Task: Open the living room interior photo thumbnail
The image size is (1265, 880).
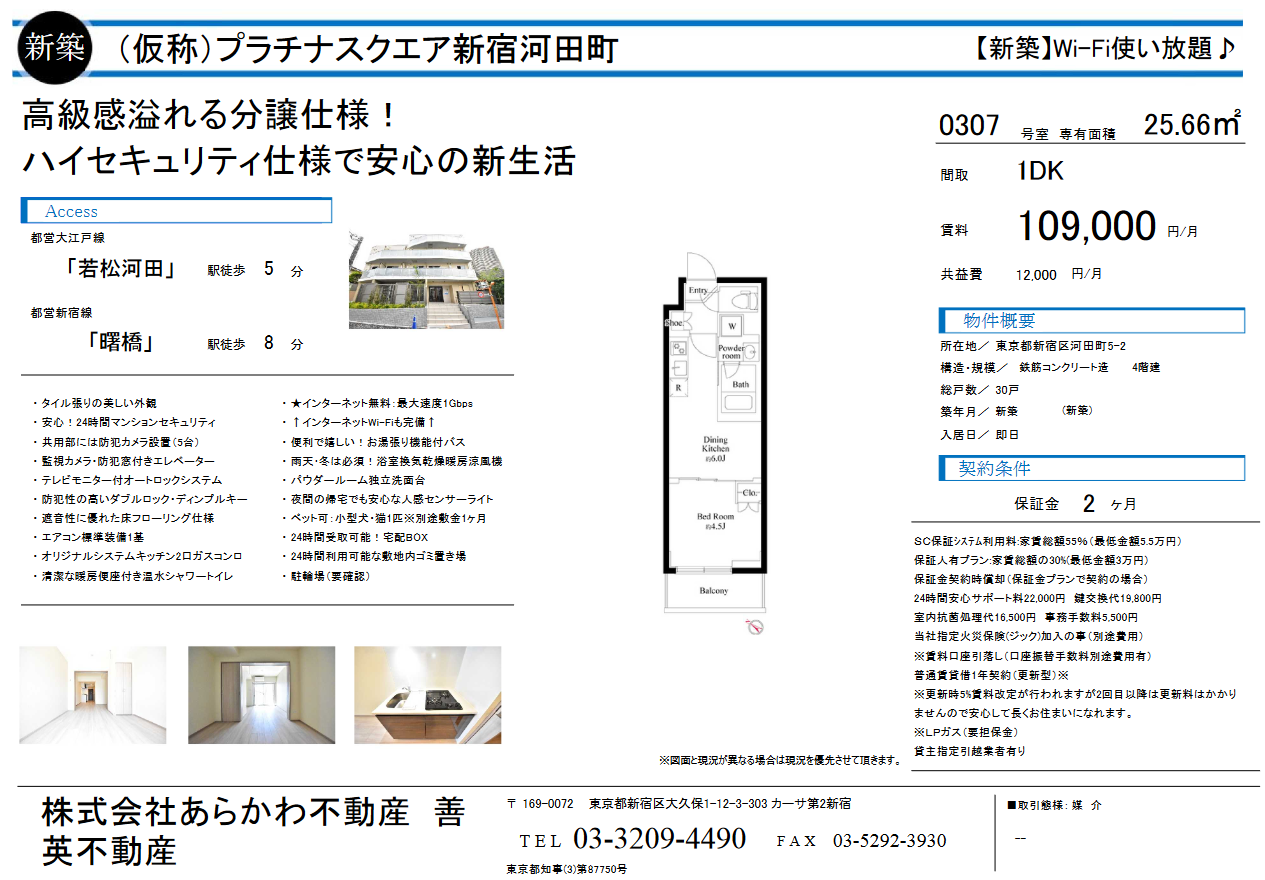Action: coord(262,695)
